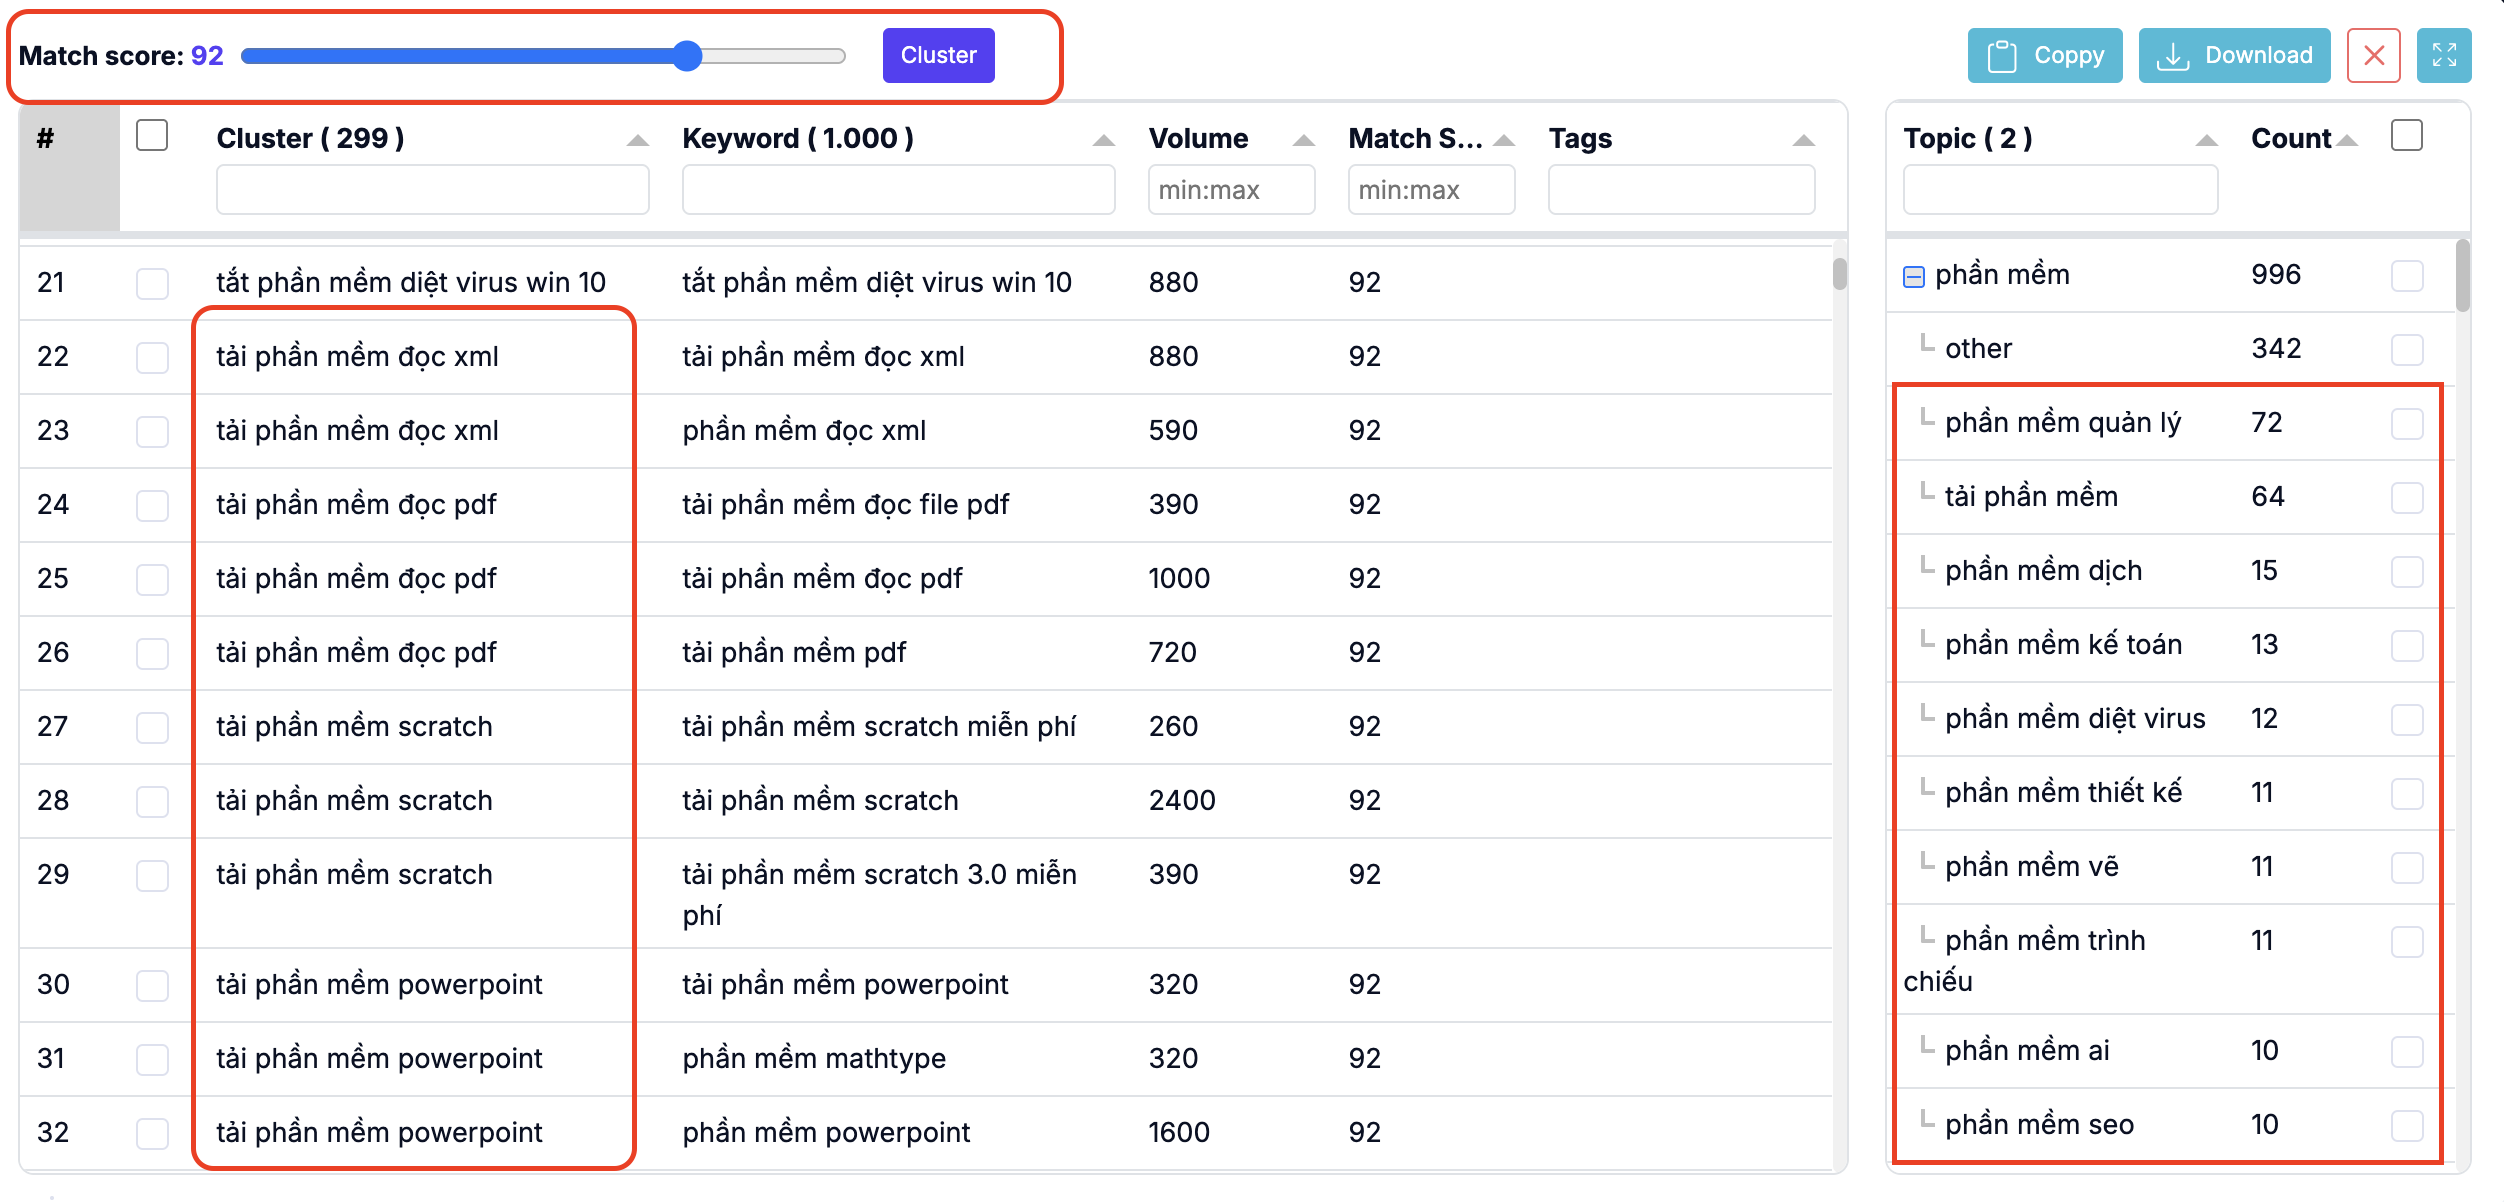The height and width of the screenshot is (1202, 2504).
Task: Focus the Volume min:max filter
Action: (1232, 190)
